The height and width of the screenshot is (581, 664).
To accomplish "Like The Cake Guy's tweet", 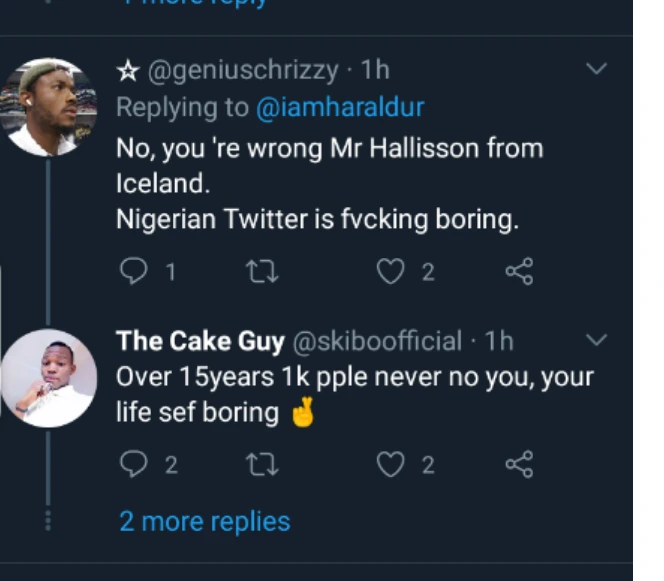I will [x=391, y=464].
